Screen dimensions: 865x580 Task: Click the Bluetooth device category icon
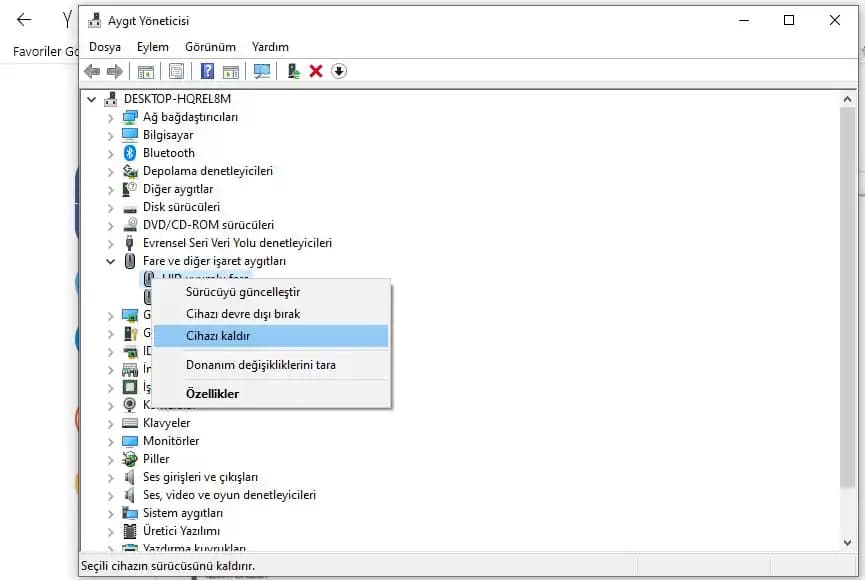(x=129, y=153)
